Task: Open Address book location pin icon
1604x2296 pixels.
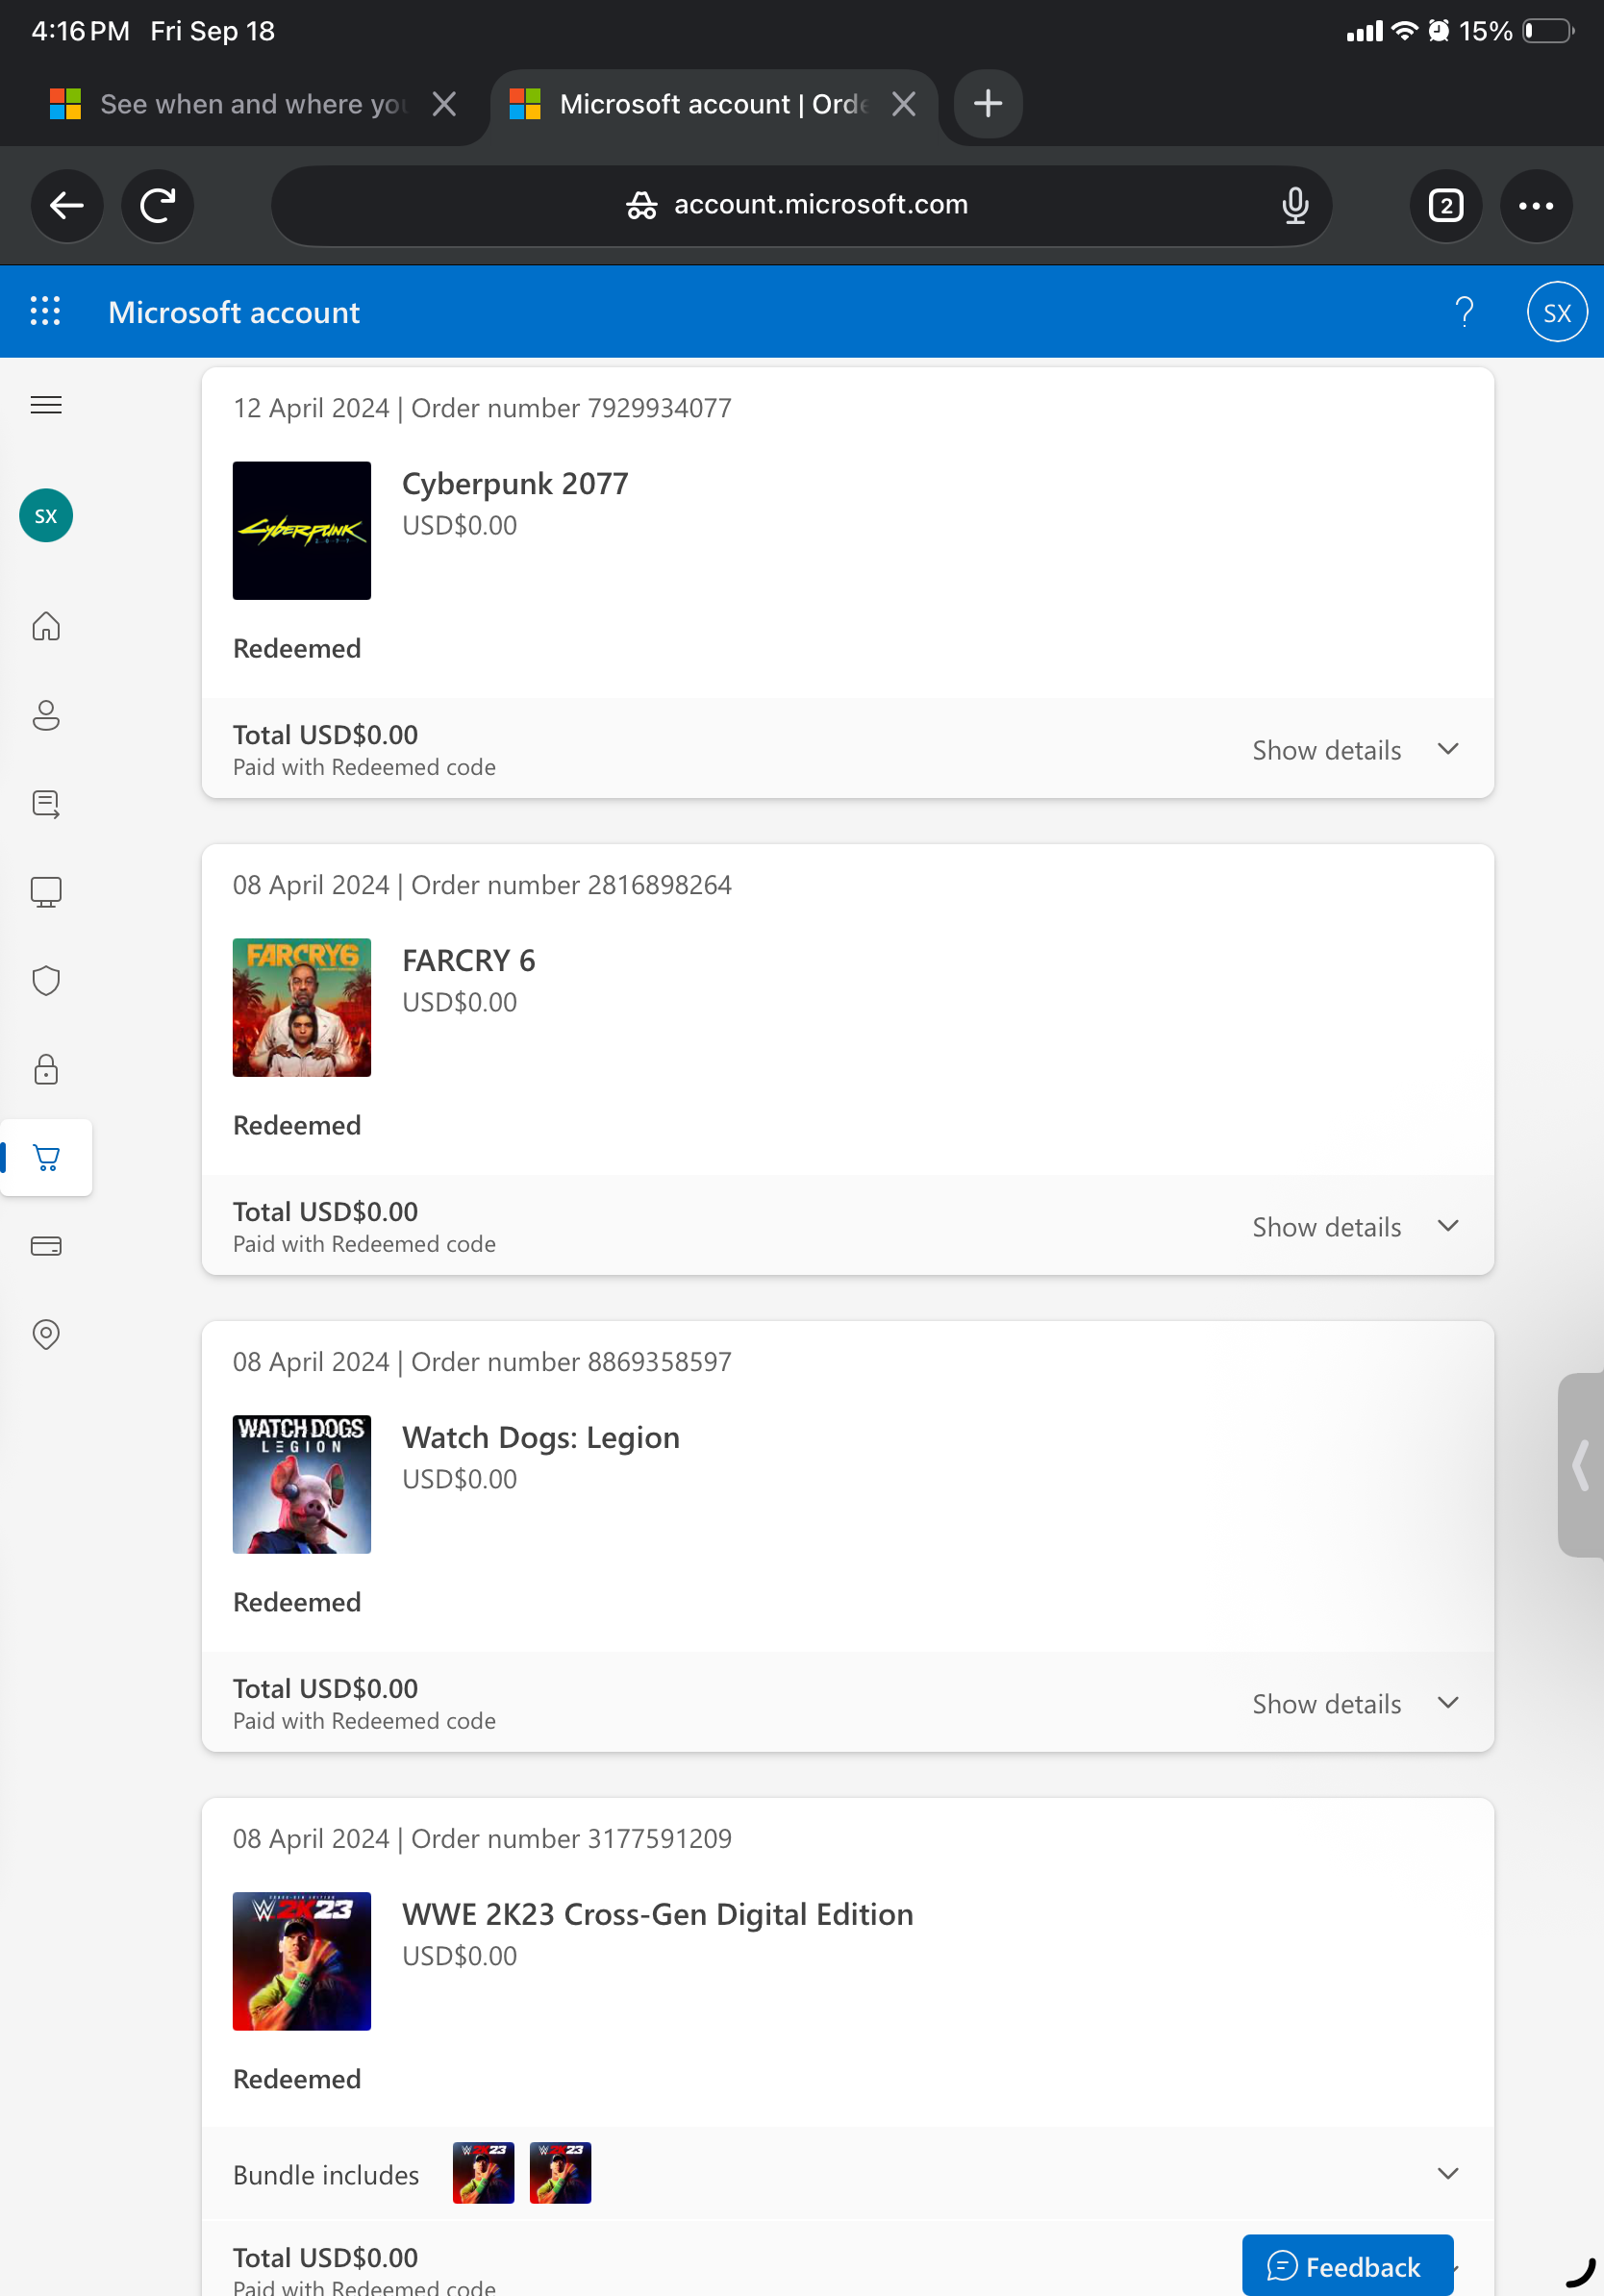Action: (46, 1334)
